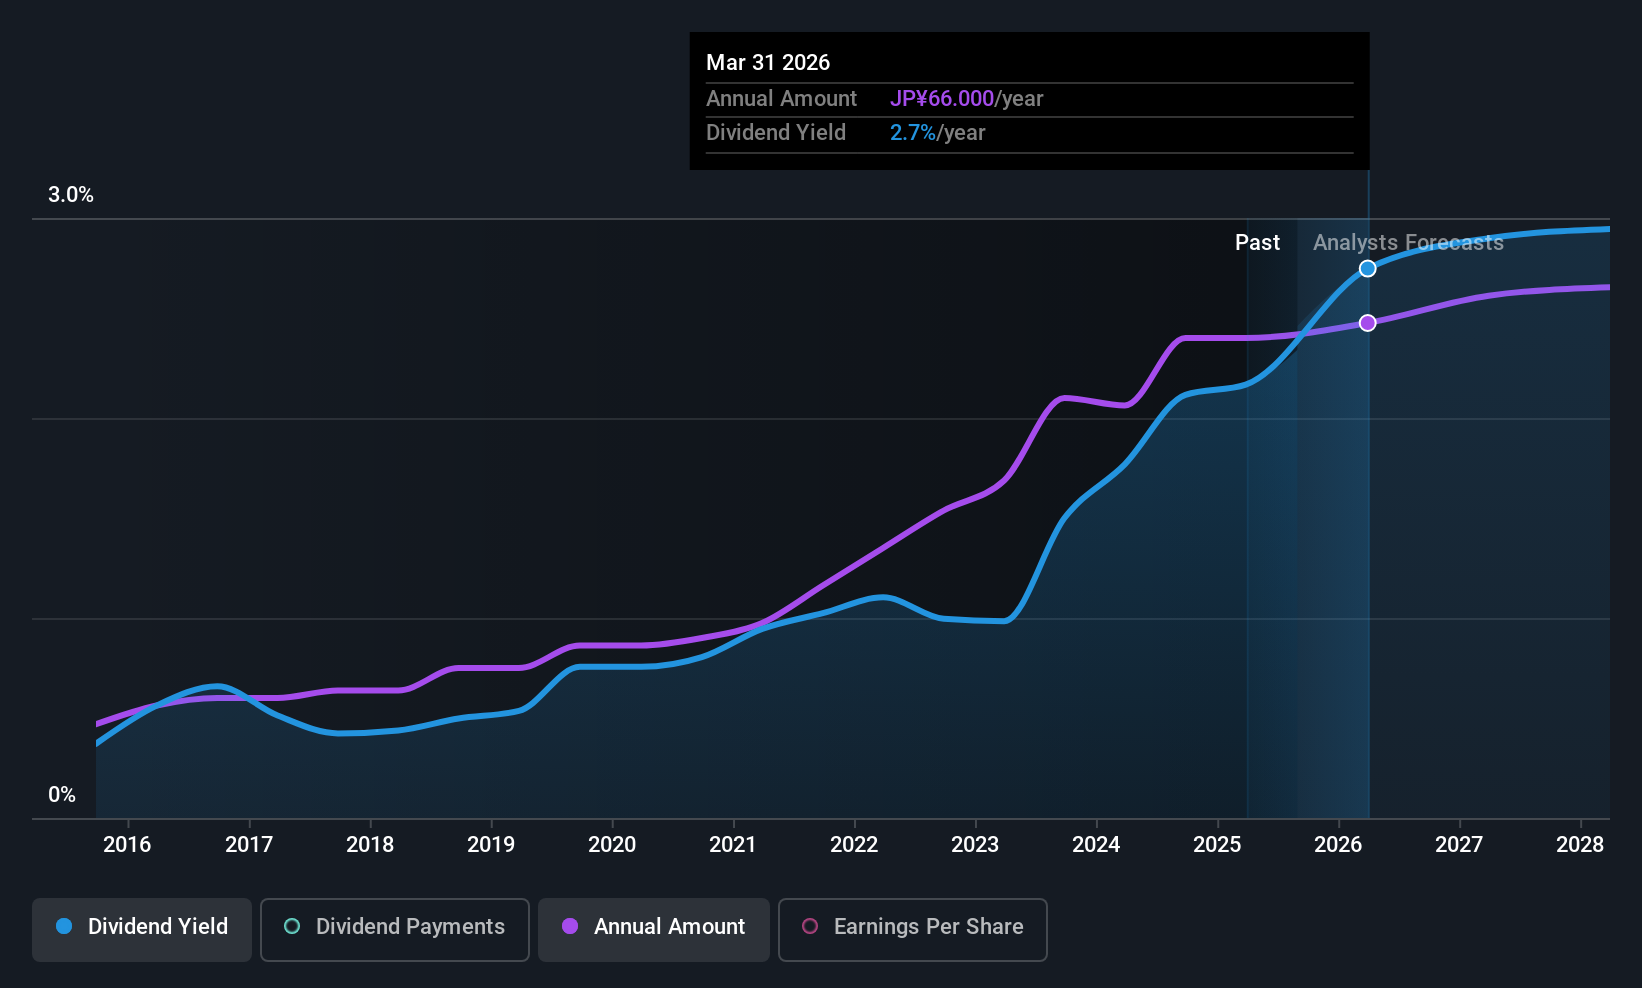Click the blue Dividend Yield legend dot
This screenshot has height=988, width=1642.
point(64,926)
